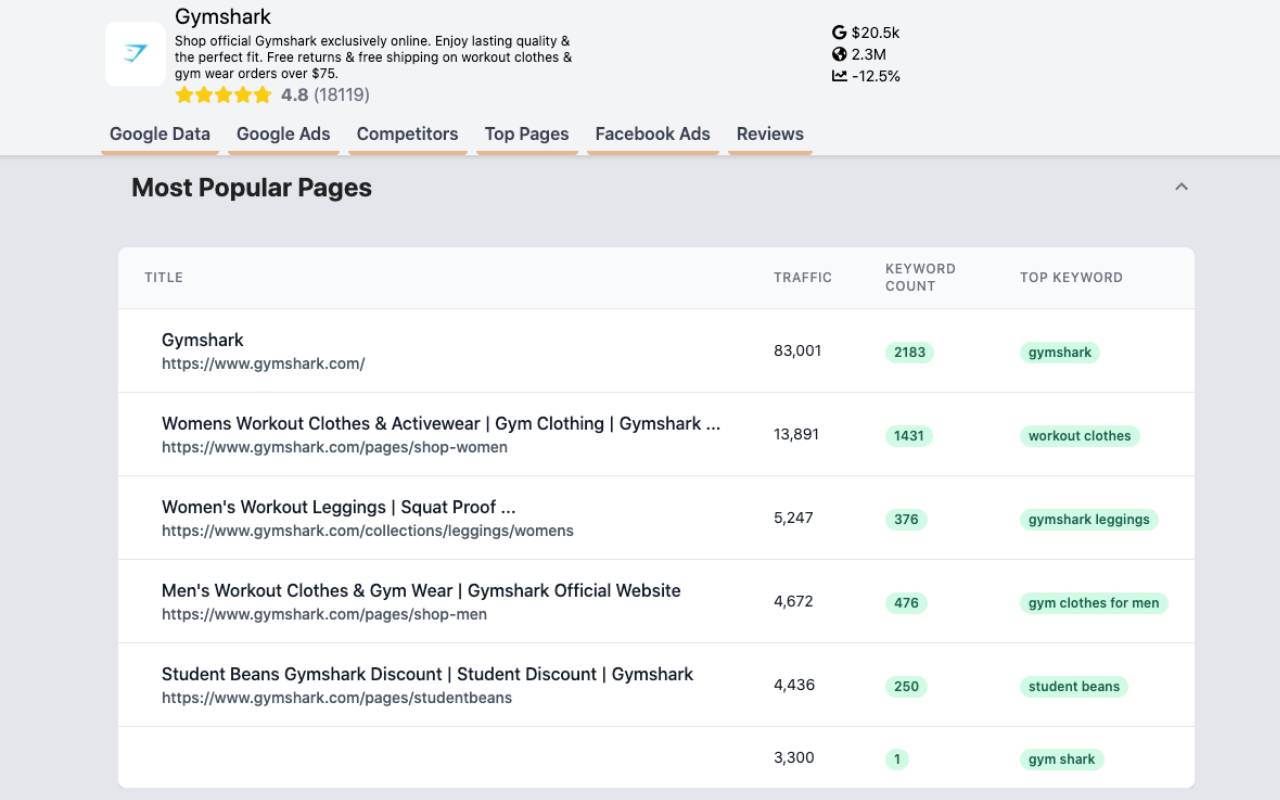Click the 'gymshark' keyword tag
The image size is (1280, 800).
tap(1060, 352)
